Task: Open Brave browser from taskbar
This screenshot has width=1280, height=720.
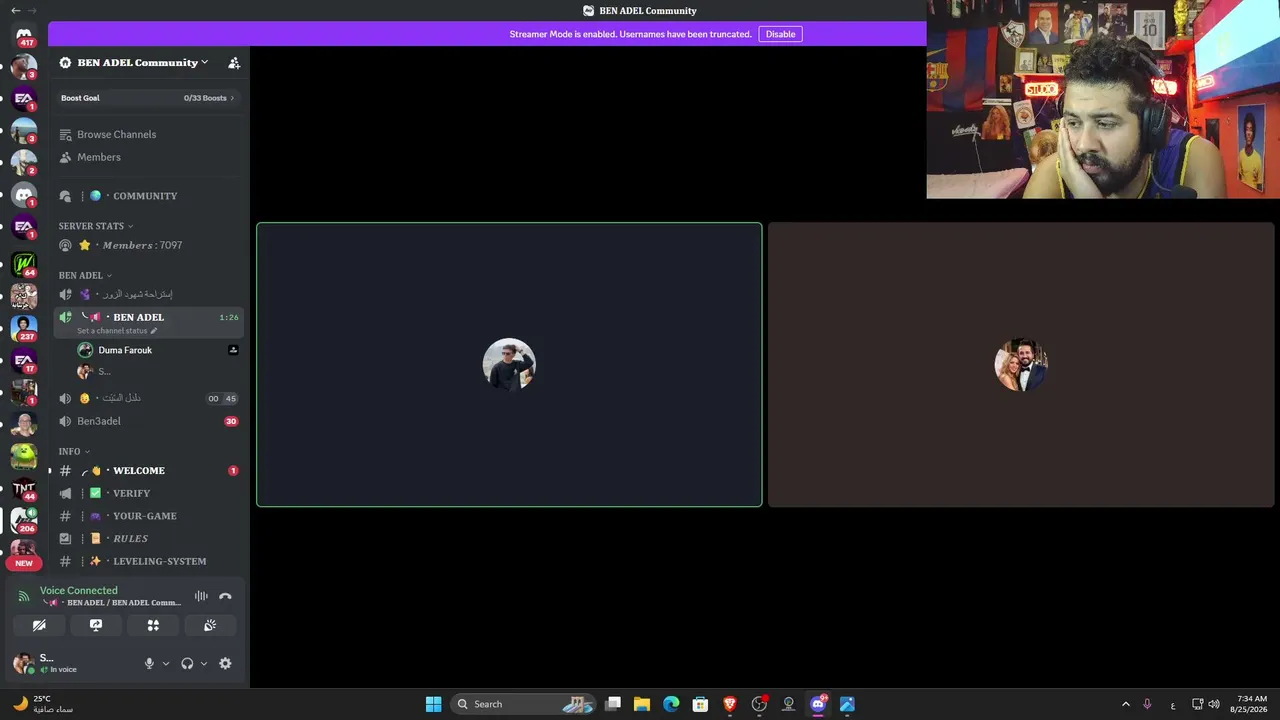Action: coord(730,704)
